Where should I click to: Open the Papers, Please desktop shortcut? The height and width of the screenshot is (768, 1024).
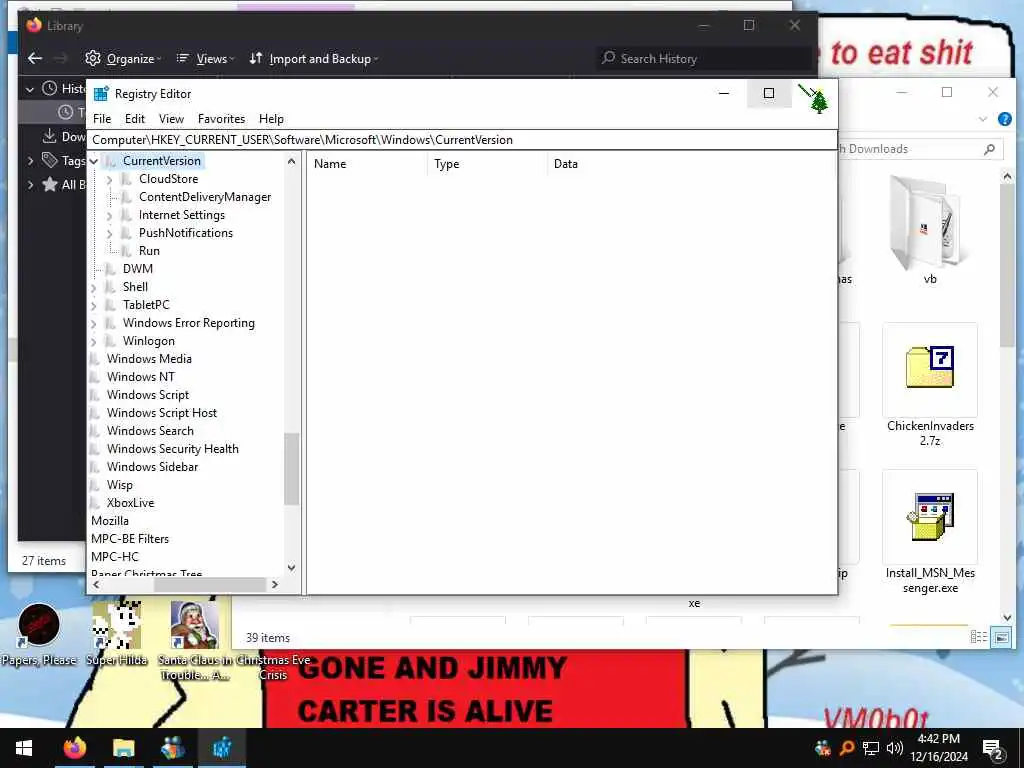click(39, 635)
